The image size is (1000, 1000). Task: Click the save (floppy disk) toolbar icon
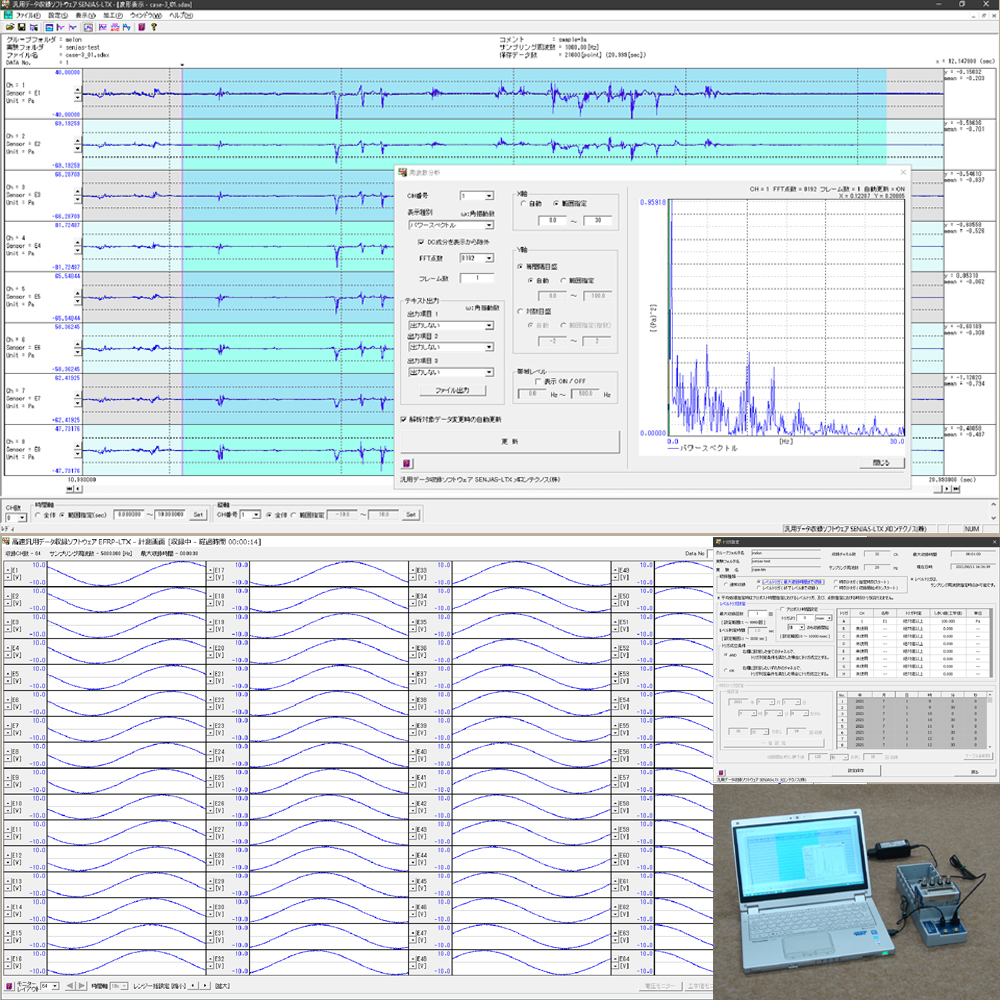(22, 27)
